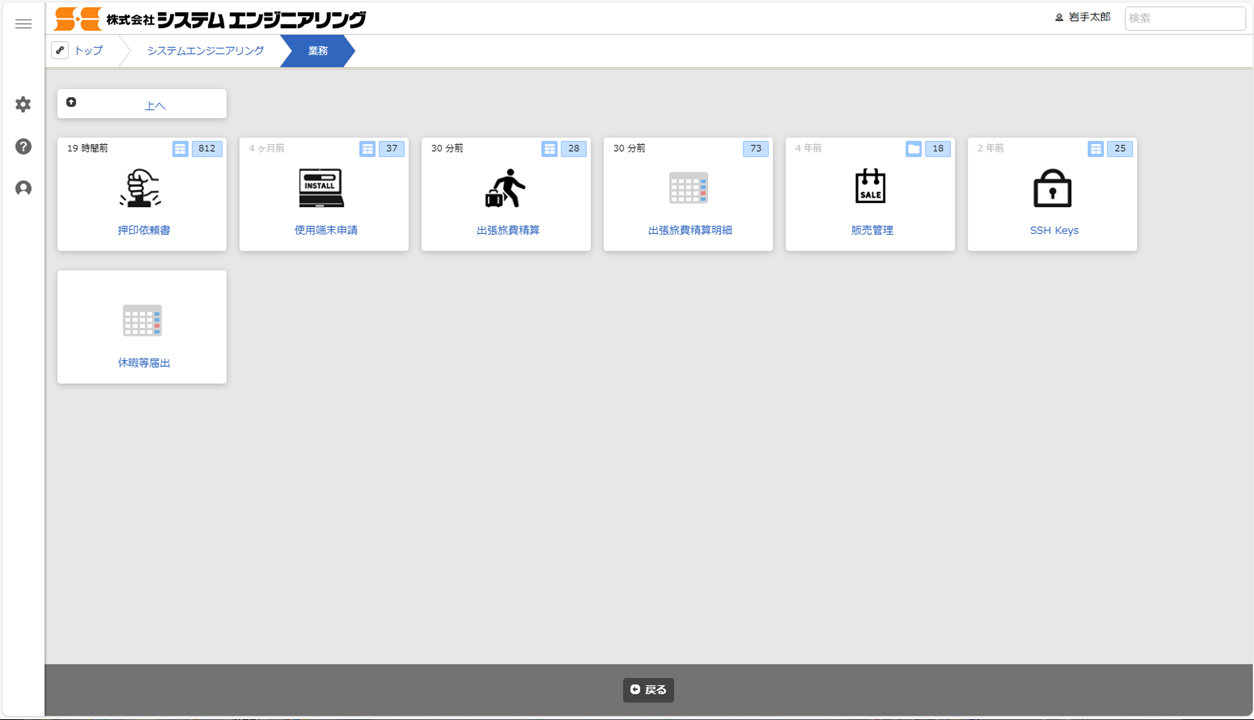Go to システムエンジニアリング breadcrumb
The width and height of the screenshot is (1254, 720).
tap(205, 51)
